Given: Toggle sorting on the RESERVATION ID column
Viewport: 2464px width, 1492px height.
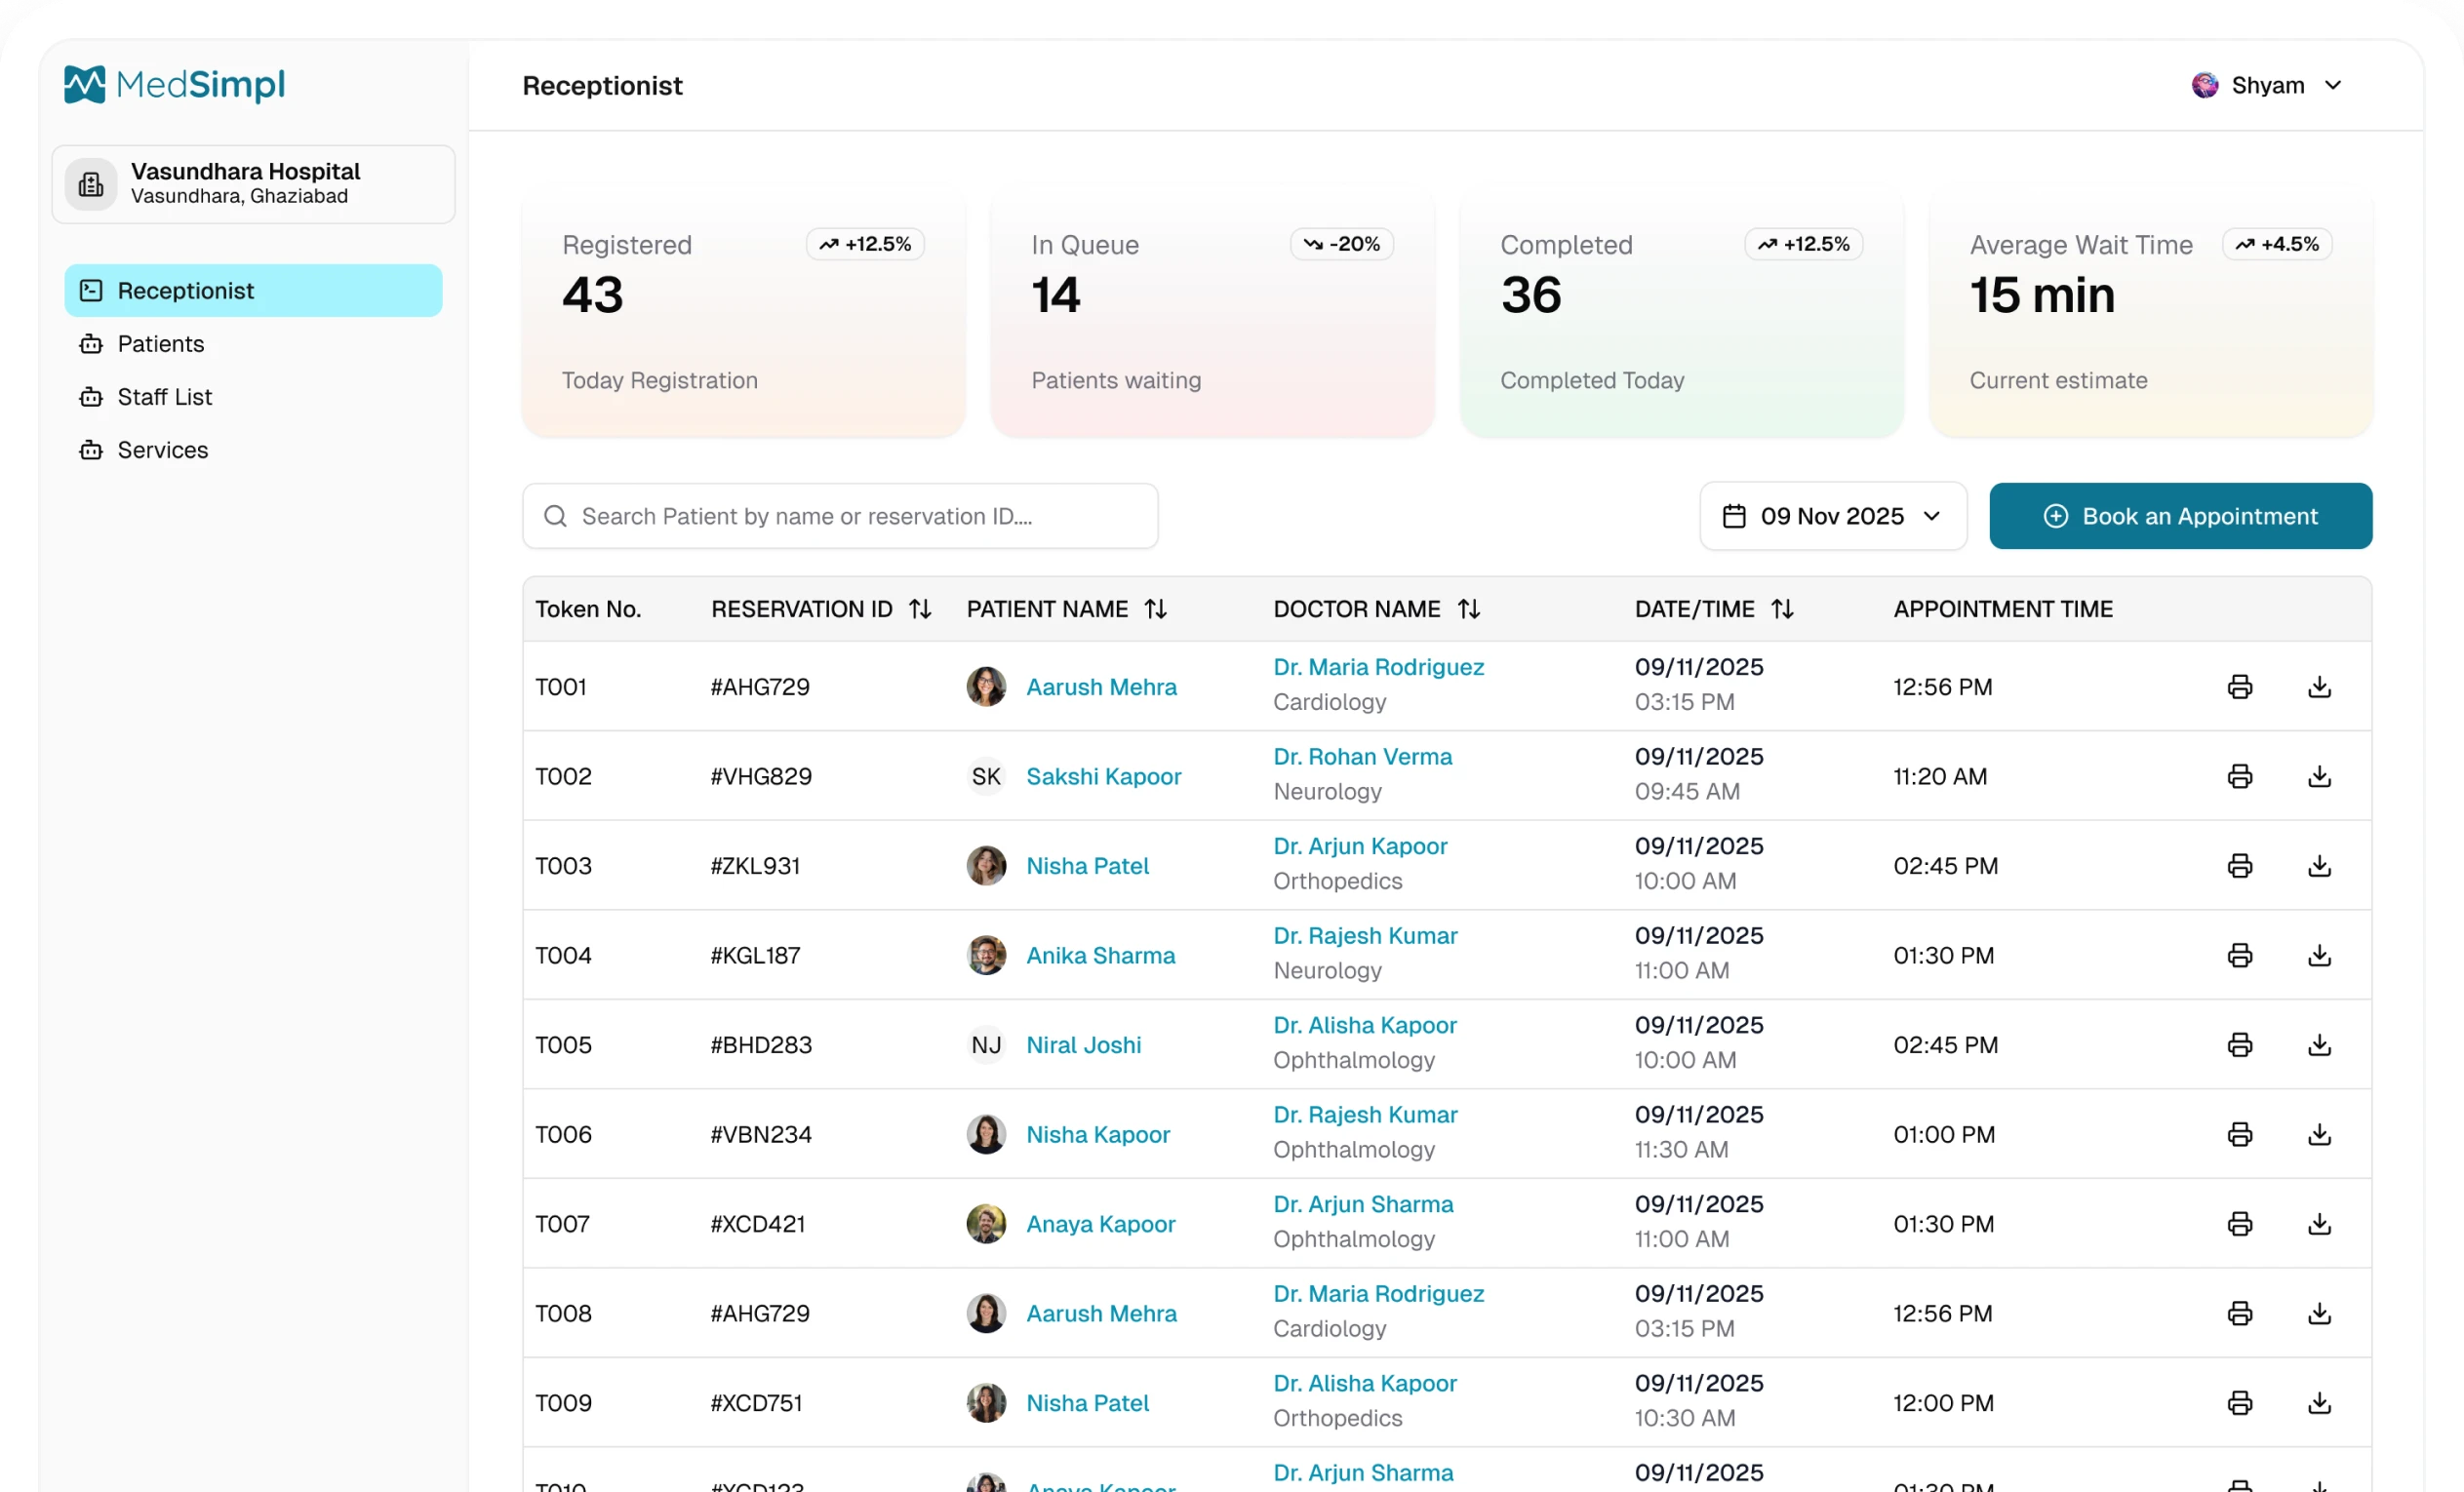Looking at the screenshot, I should [x=921, y=608].
